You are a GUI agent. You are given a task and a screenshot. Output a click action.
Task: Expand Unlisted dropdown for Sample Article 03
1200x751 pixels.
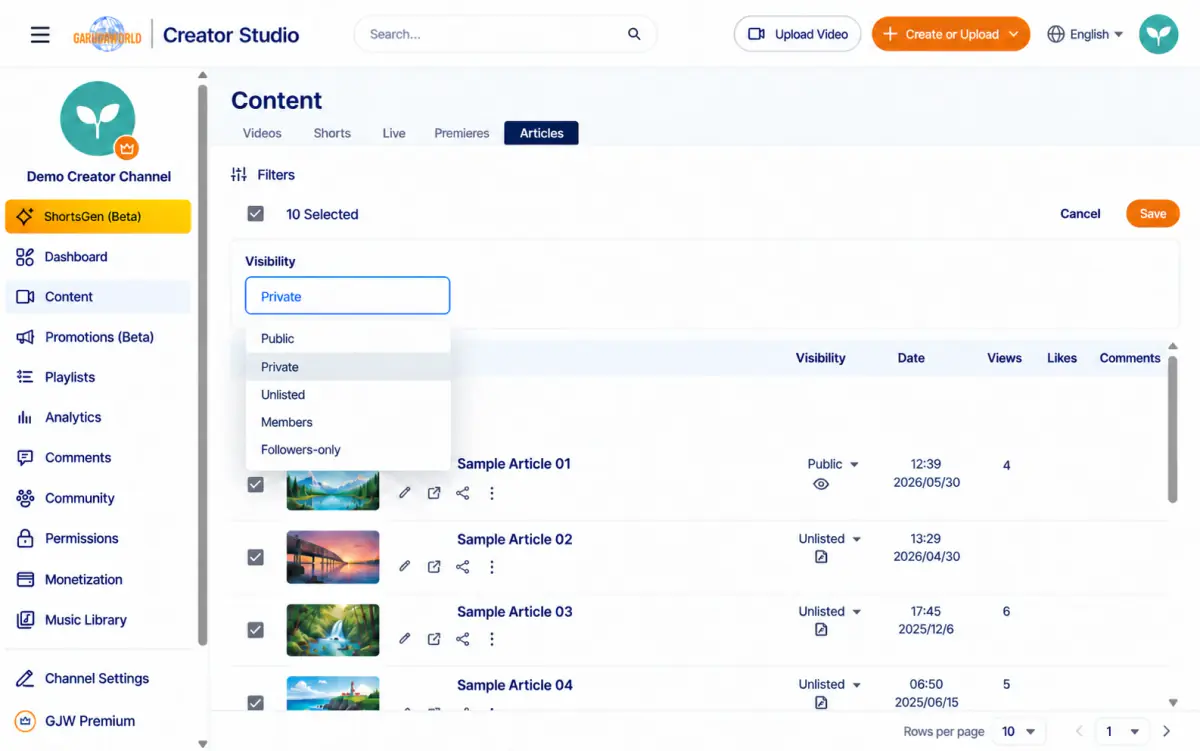(857, 612)
